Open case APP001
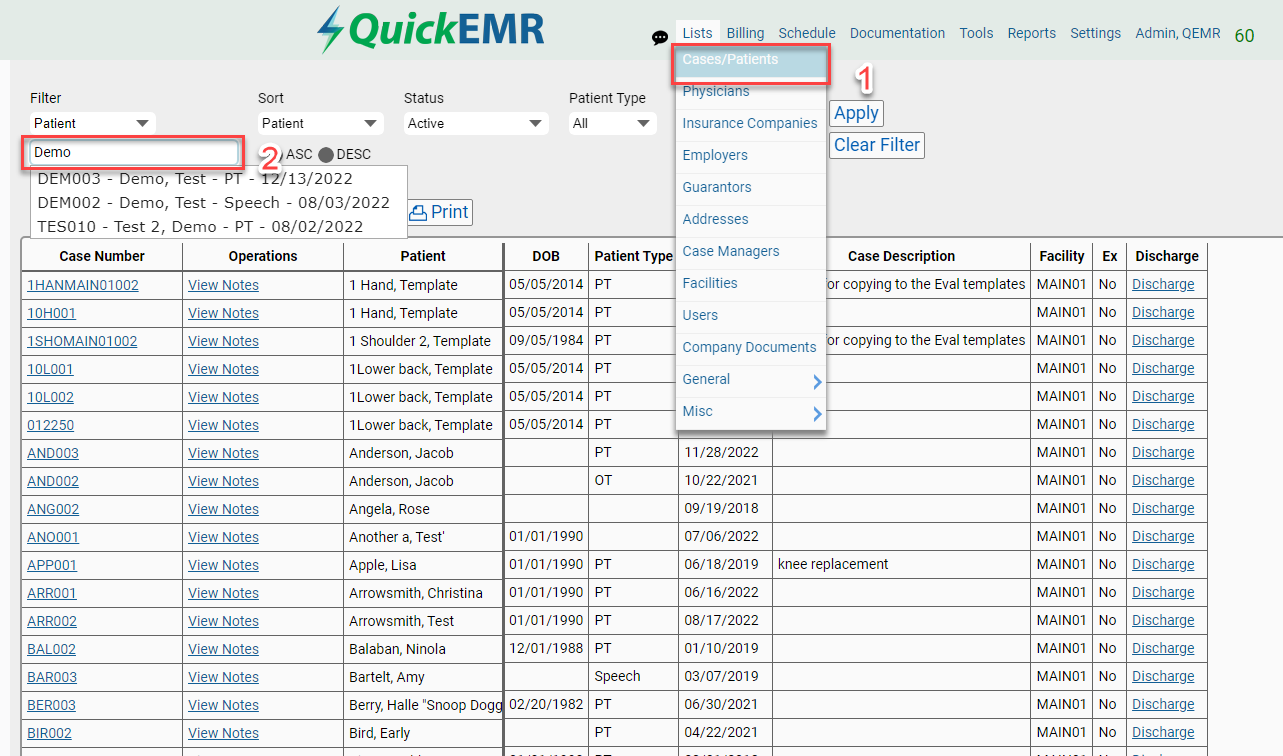This screenshot has height=756, width=1283. point(52,565)
